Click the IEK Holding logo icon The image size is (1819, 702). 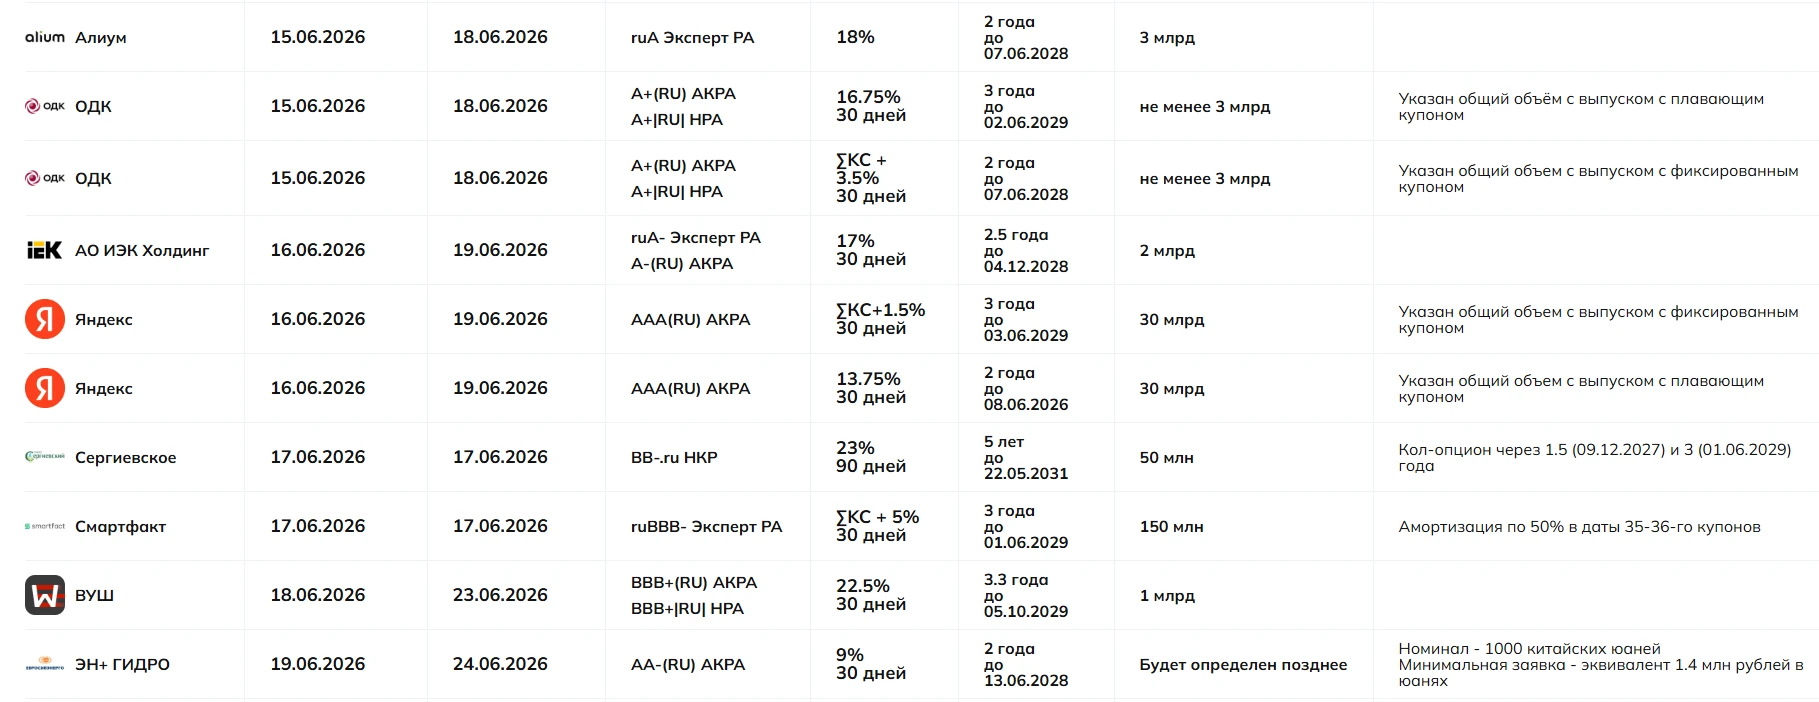pos(45,250)
